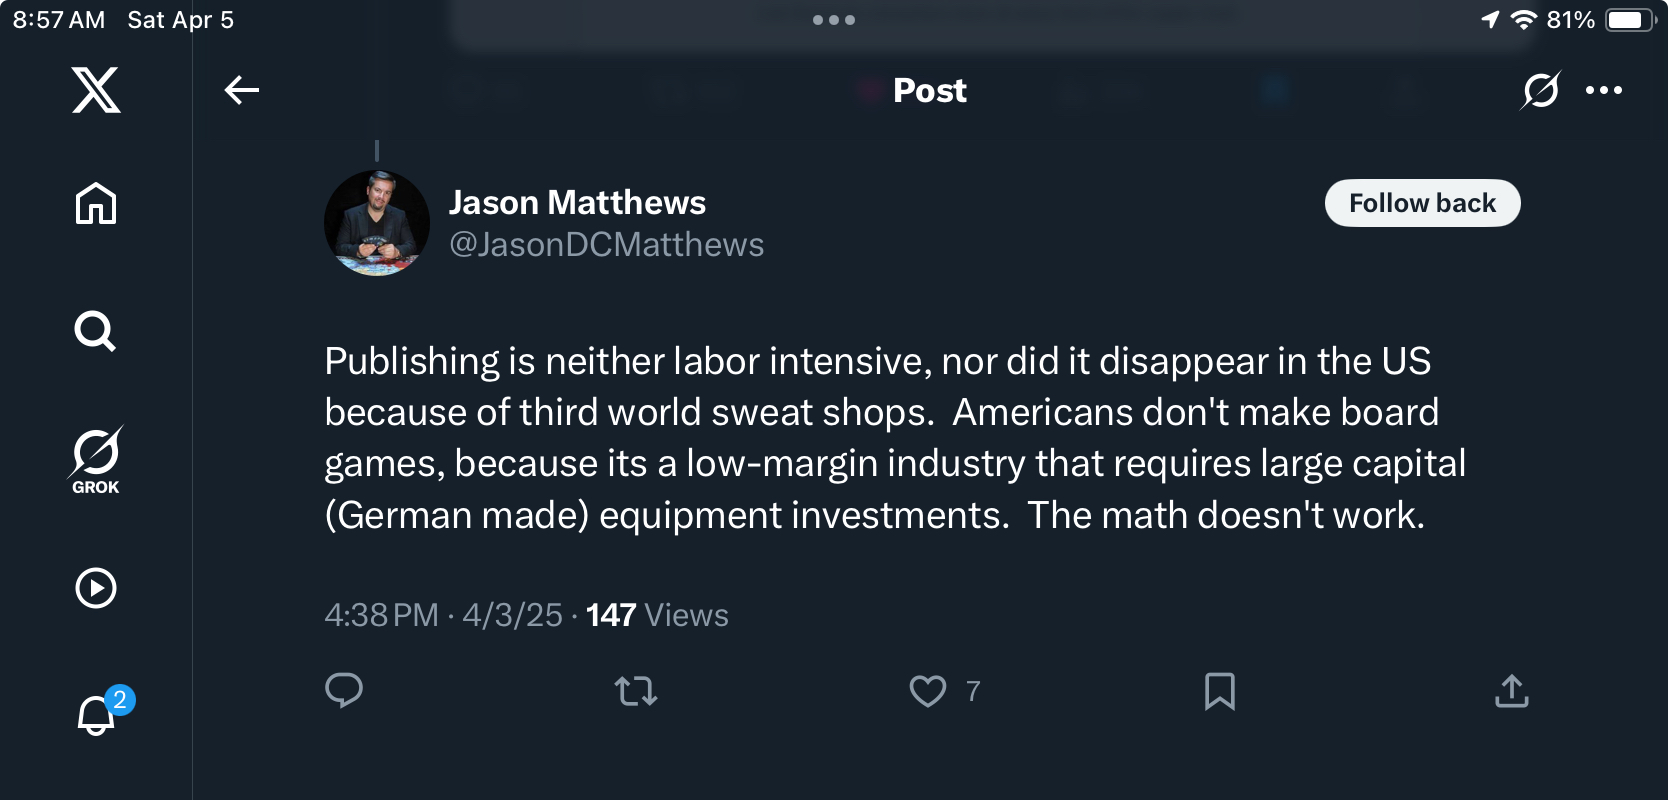Like the post with heart icon
This screenshot has width=1668, height=800.
[x=928, y=691]
